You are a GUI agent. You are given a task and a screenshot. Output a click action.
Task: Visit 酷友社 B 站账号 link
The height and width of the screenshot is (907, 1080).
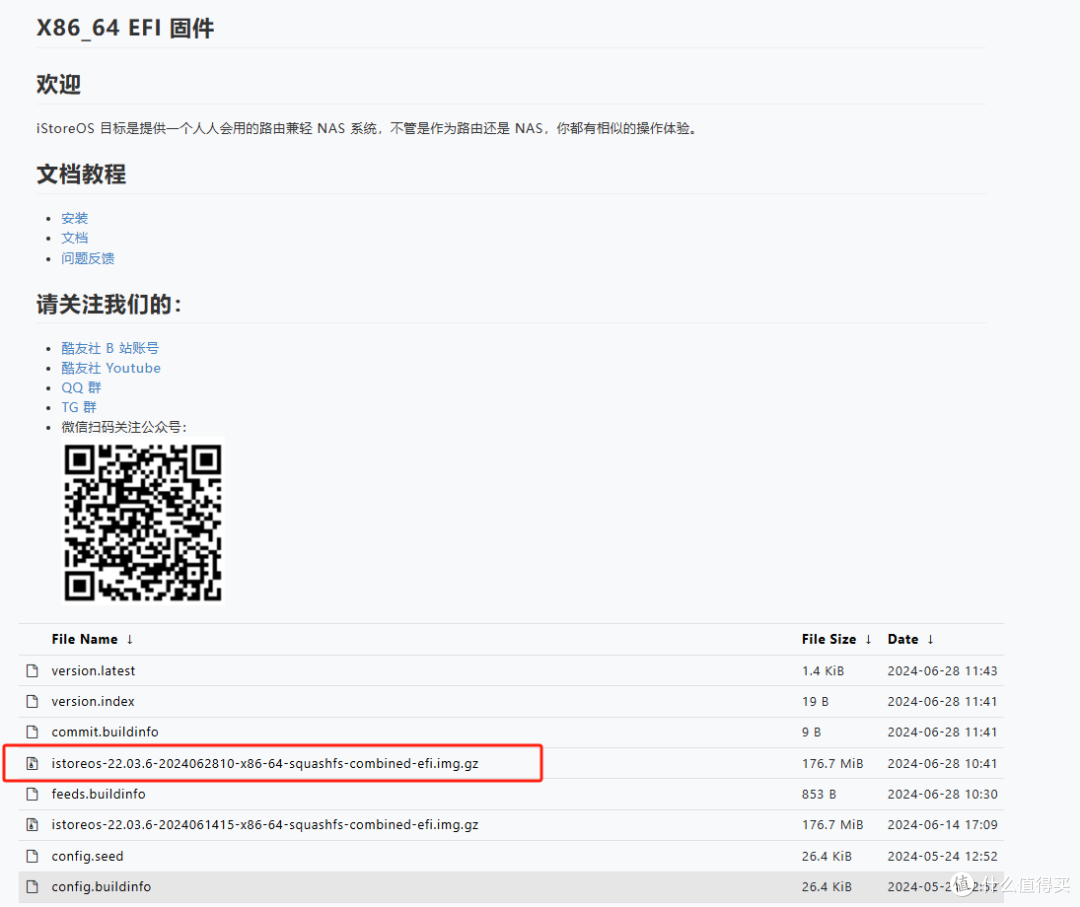[110, 348]
